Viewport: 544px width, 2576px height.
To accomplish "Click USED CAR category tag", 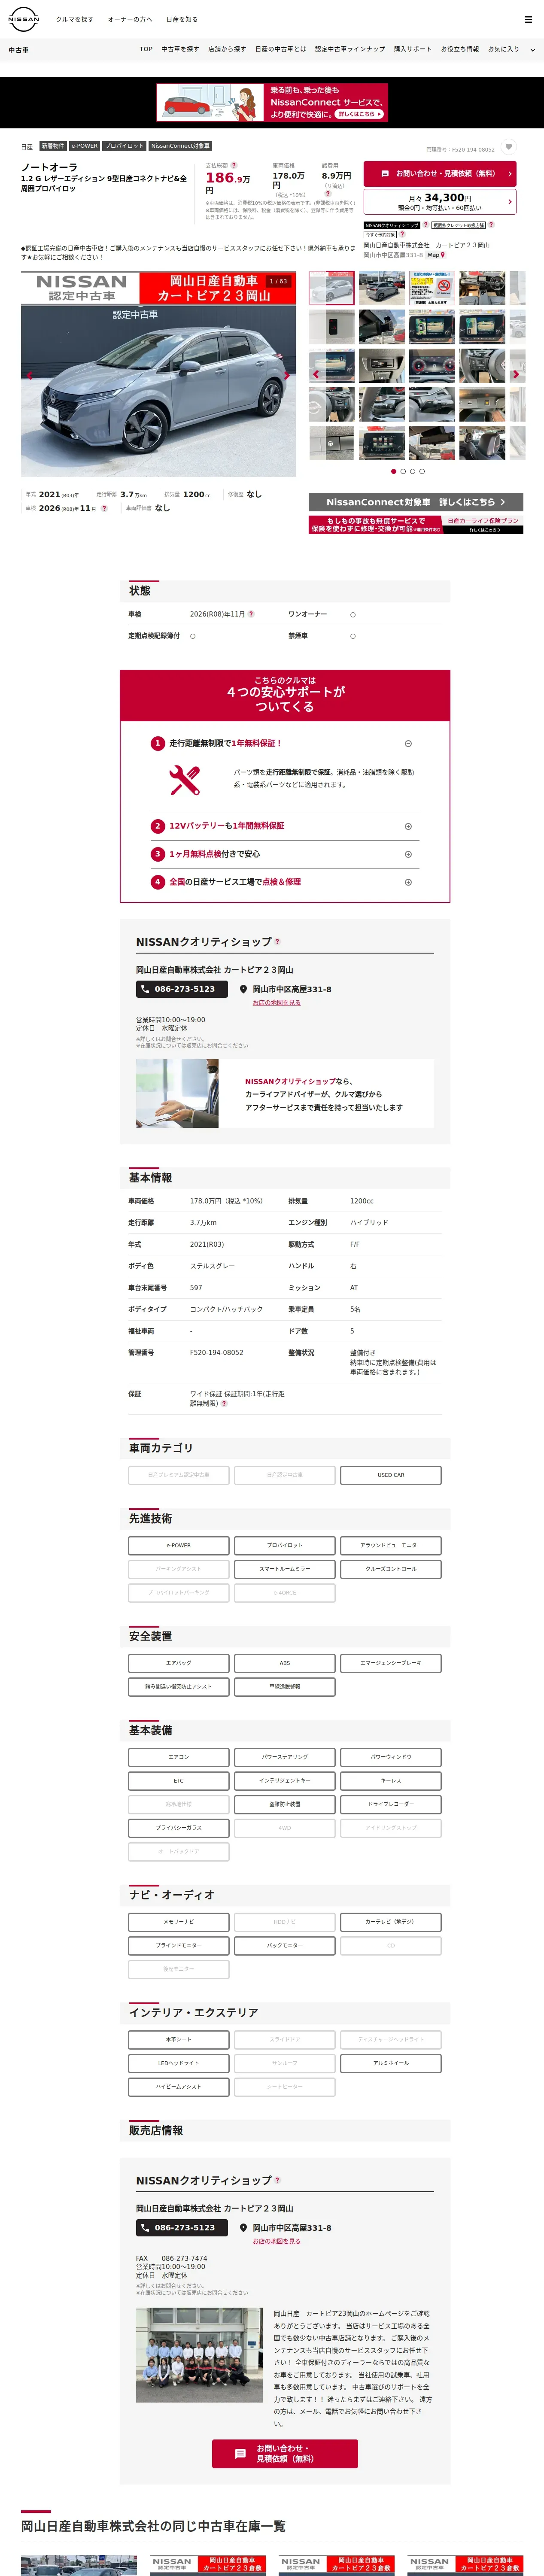I will (391, 1475).
